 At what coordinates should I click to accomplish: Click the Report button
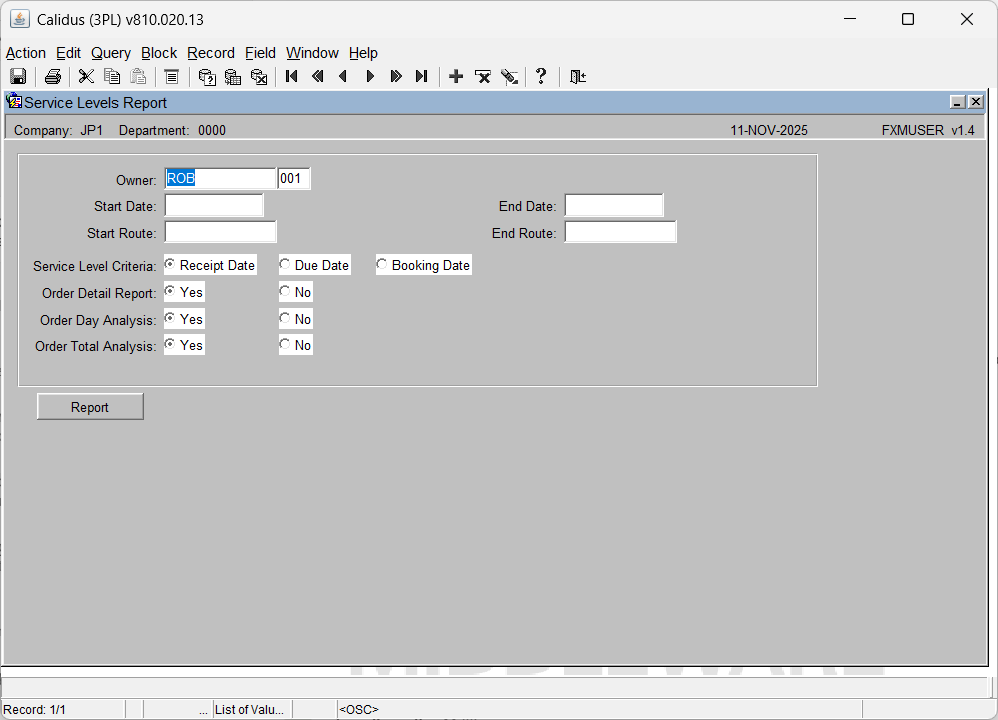click(x=90, y=407)
